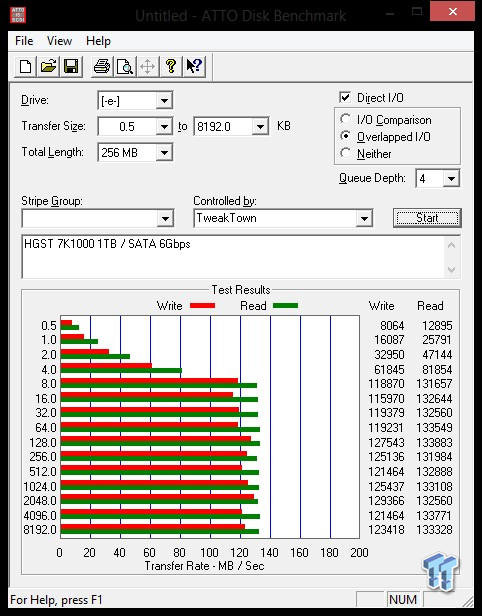Open the Controlled by dropdown TweakTown

(x=364, y=218)
